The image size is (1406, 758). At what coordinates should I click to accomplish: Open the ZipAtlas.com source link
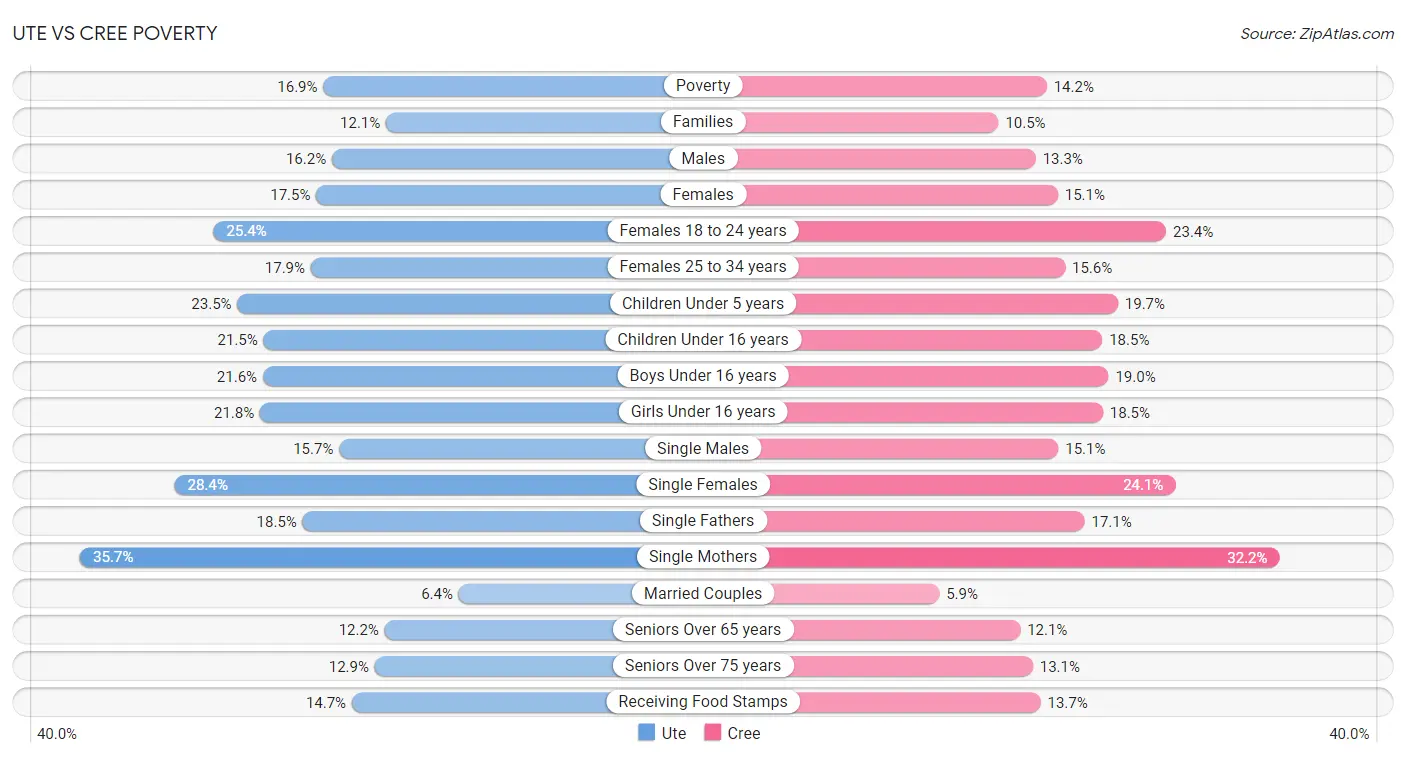(1317, 33)
